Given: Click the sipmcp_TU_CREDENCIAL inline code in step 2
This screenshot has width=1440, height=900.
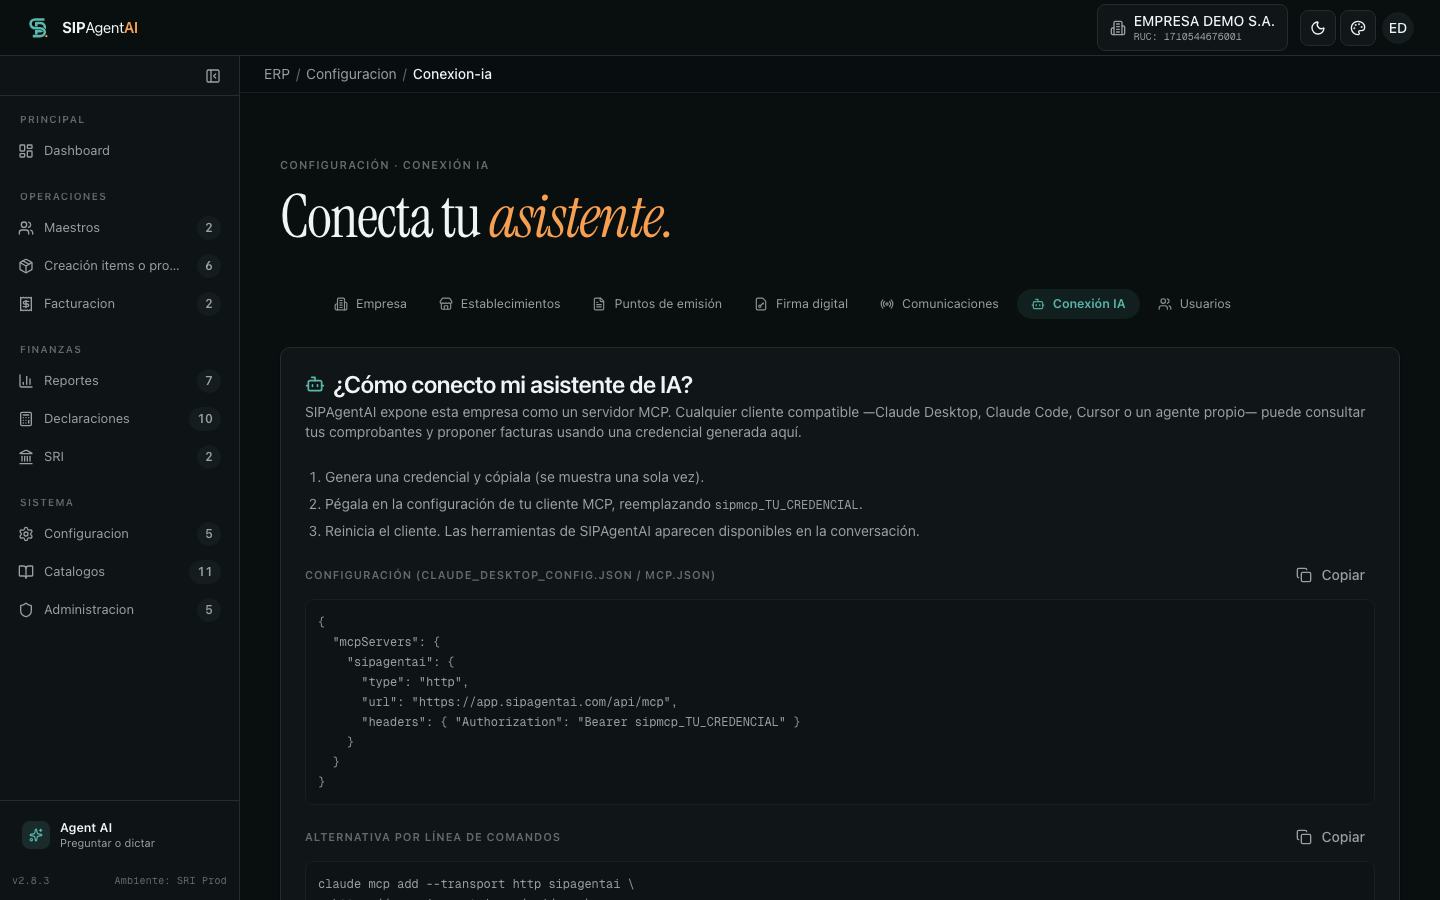Looking at the screenshot, I should coord(787,505).
